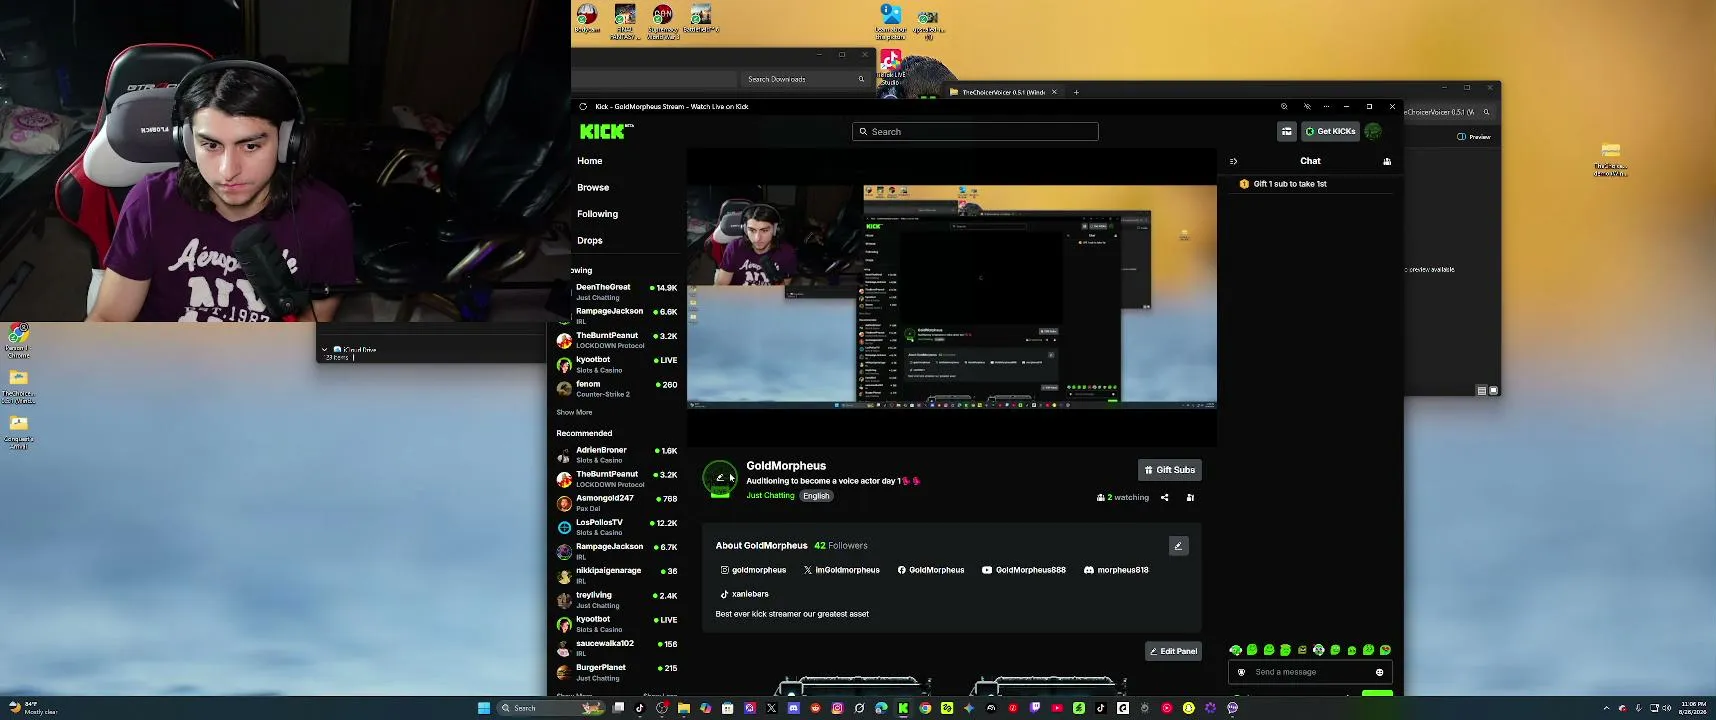Screen dimensions: 1716x720
Task: Open Twitch from the taskbar
Action: coord(1035,708)
